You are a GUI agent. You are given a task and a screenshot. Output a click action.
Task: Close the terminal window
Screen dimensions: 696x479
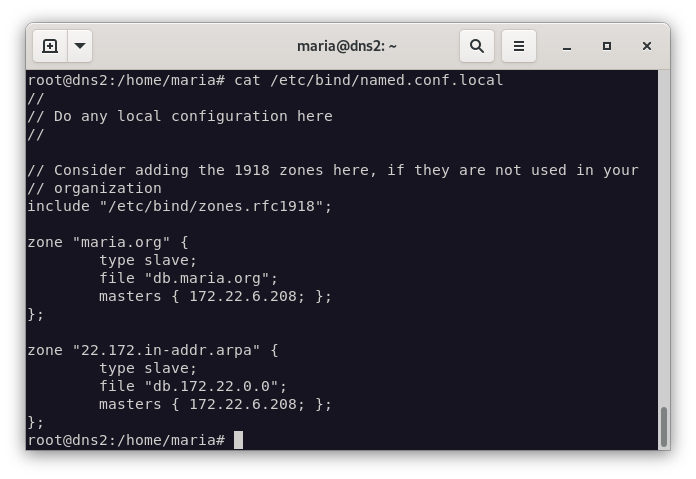647,46
